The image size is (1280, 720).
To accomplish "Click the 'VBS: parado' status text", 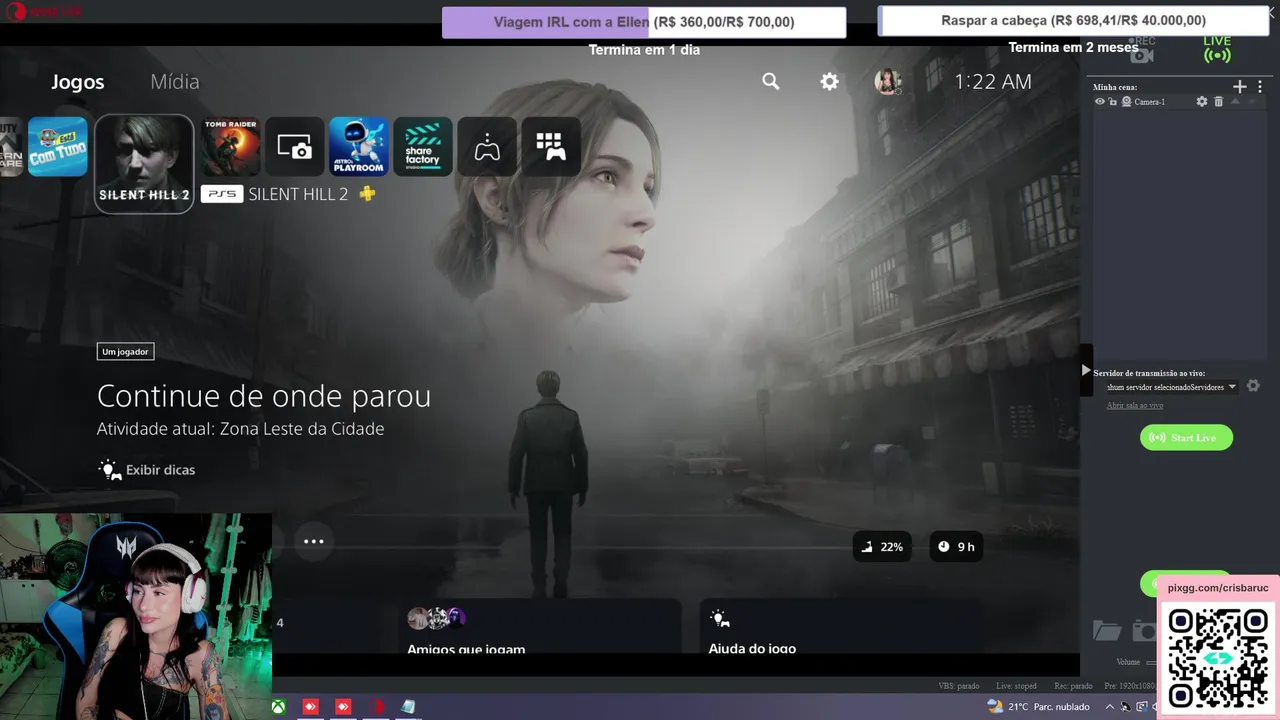I will (959, 686).
